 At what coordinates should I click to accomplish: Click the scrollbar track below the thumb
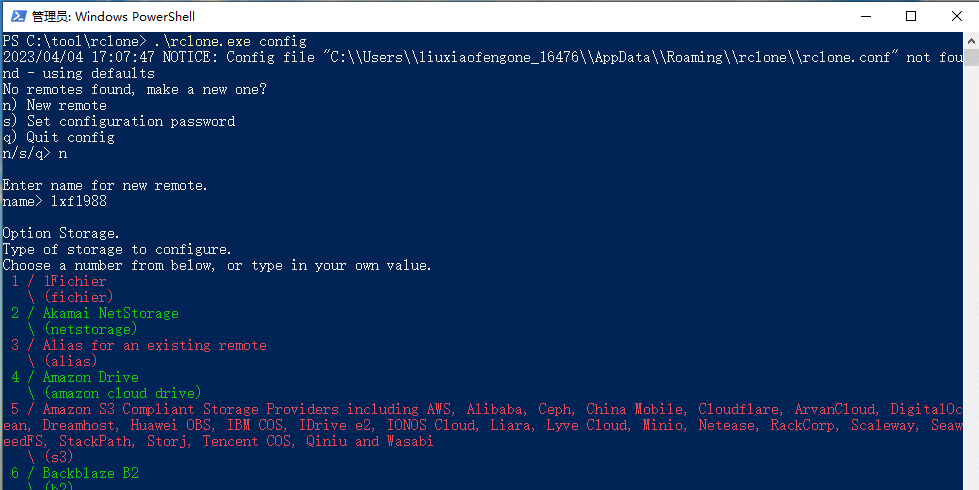click(x=970, y=300)
